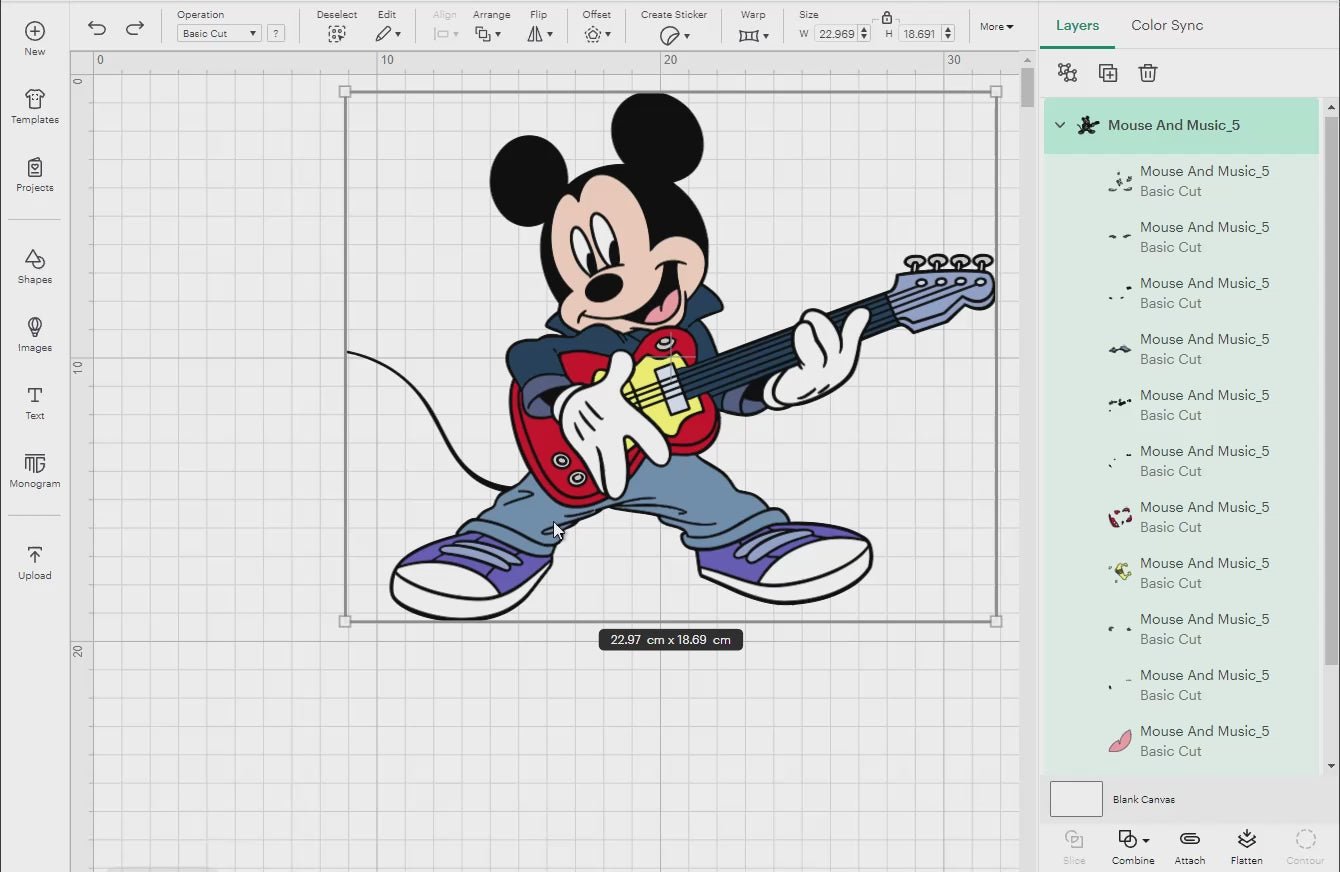Select the yellow pickguard layer
This screenshot has height=872, width=1340.
point(1181,573)
